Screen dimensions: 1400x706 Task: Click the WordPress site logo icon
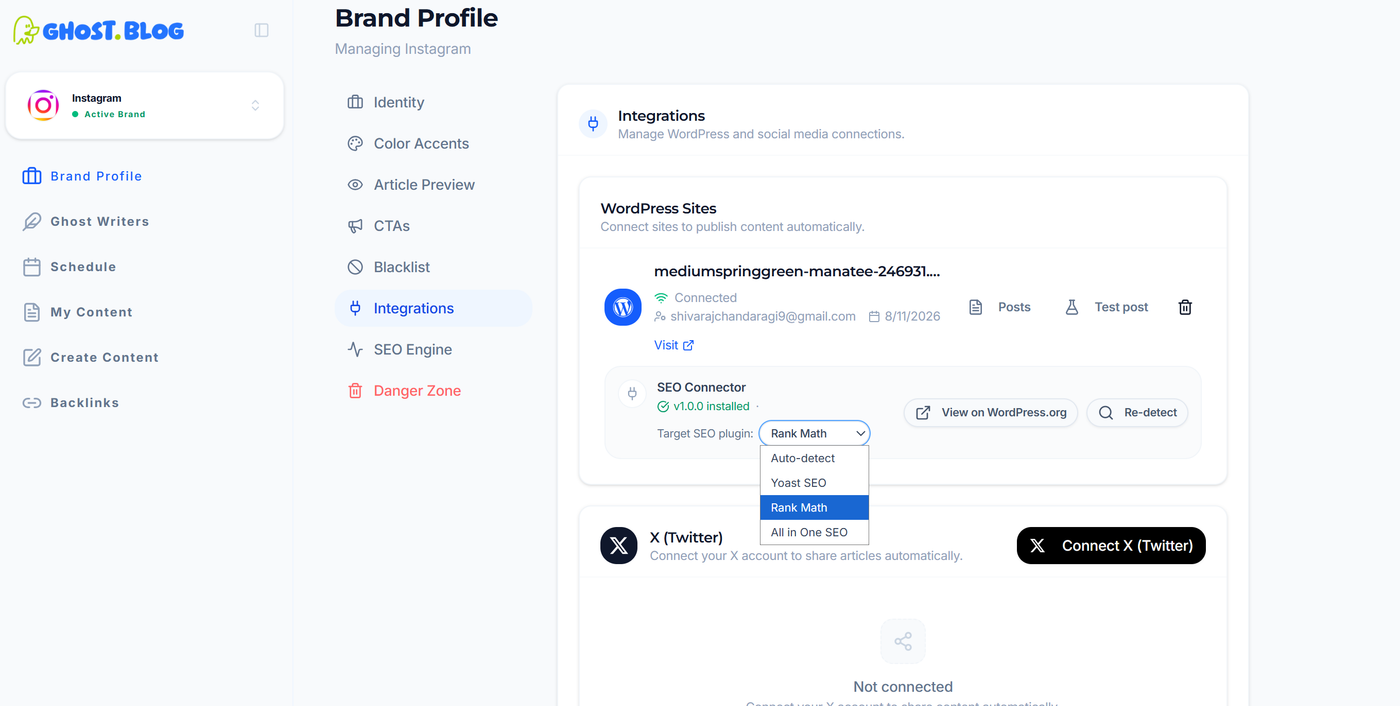[x=623, y=307]
